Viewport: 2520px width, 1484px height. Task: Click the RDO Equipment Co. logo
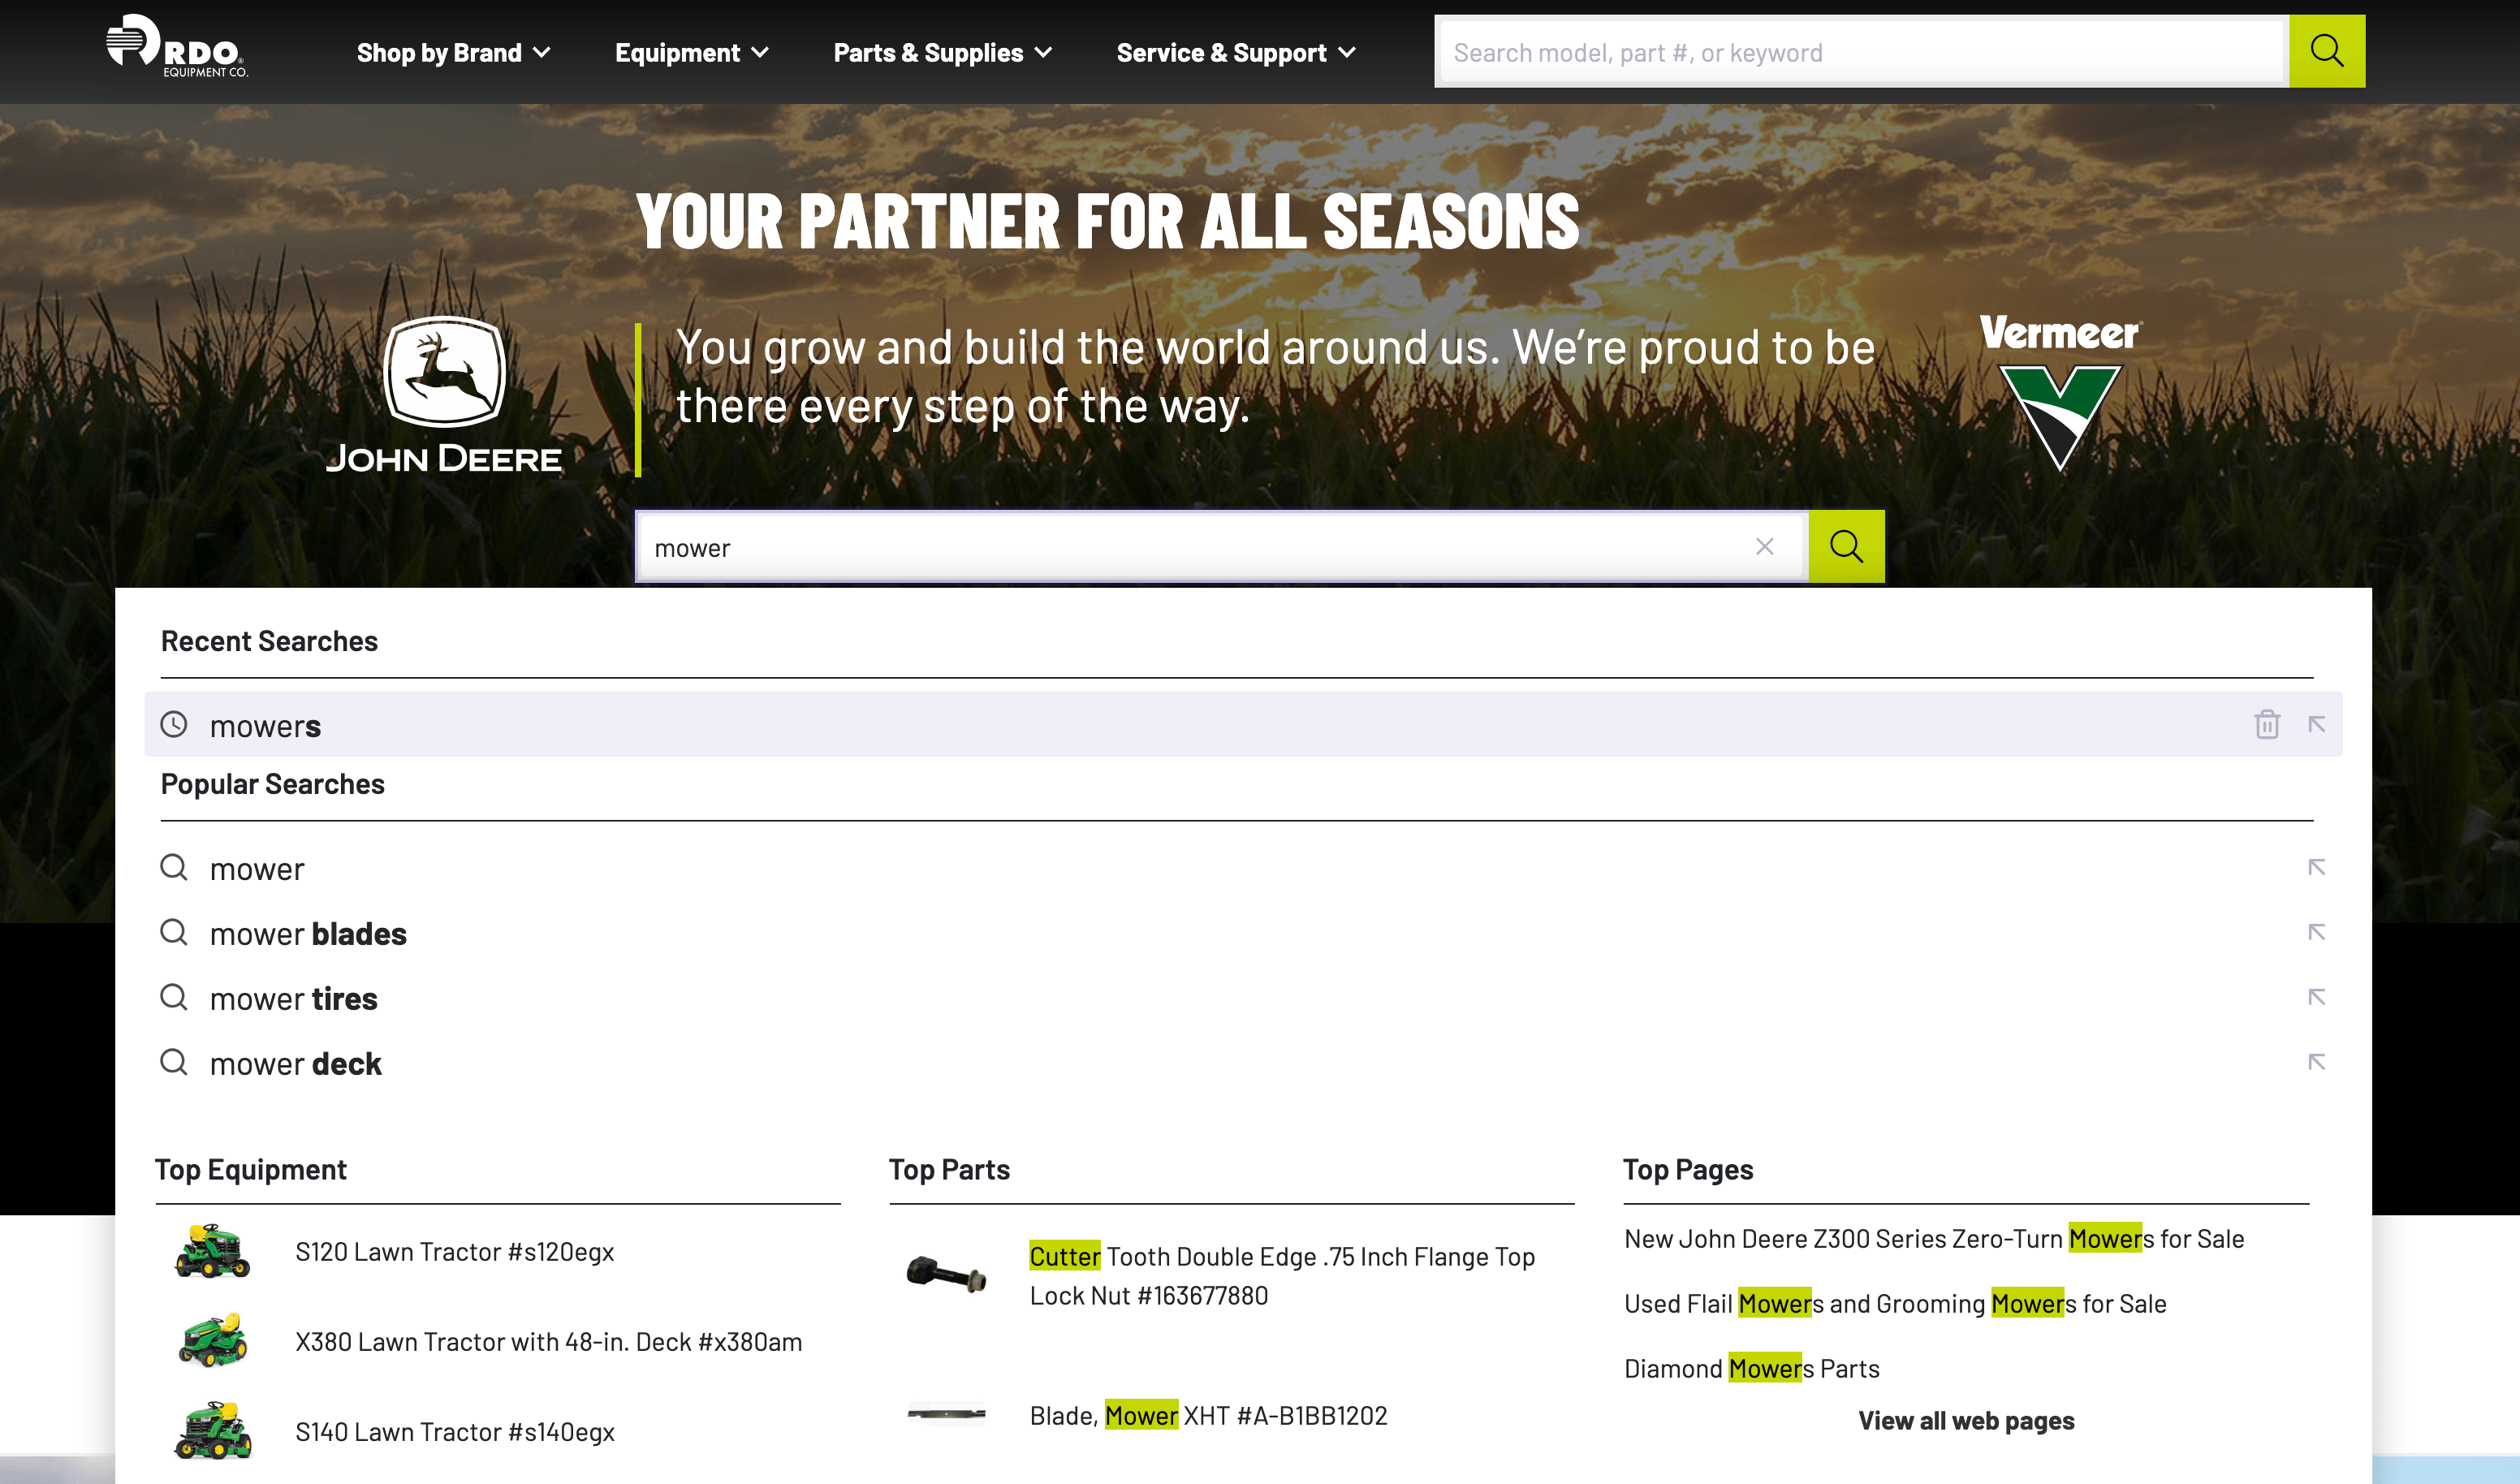click(x=176, y=50)
